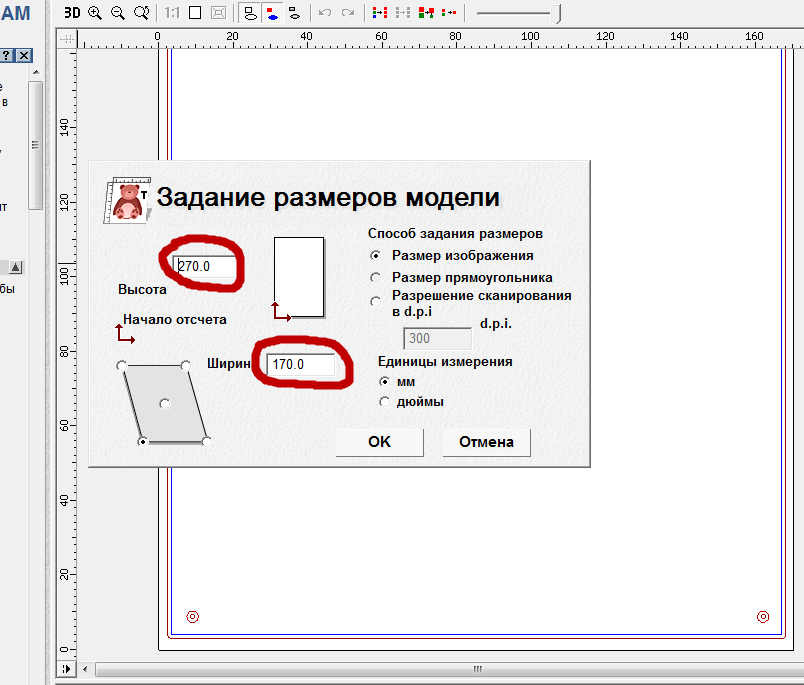
Task: Click the small rectangle over ellipse icon
Action: coord(294,12)
